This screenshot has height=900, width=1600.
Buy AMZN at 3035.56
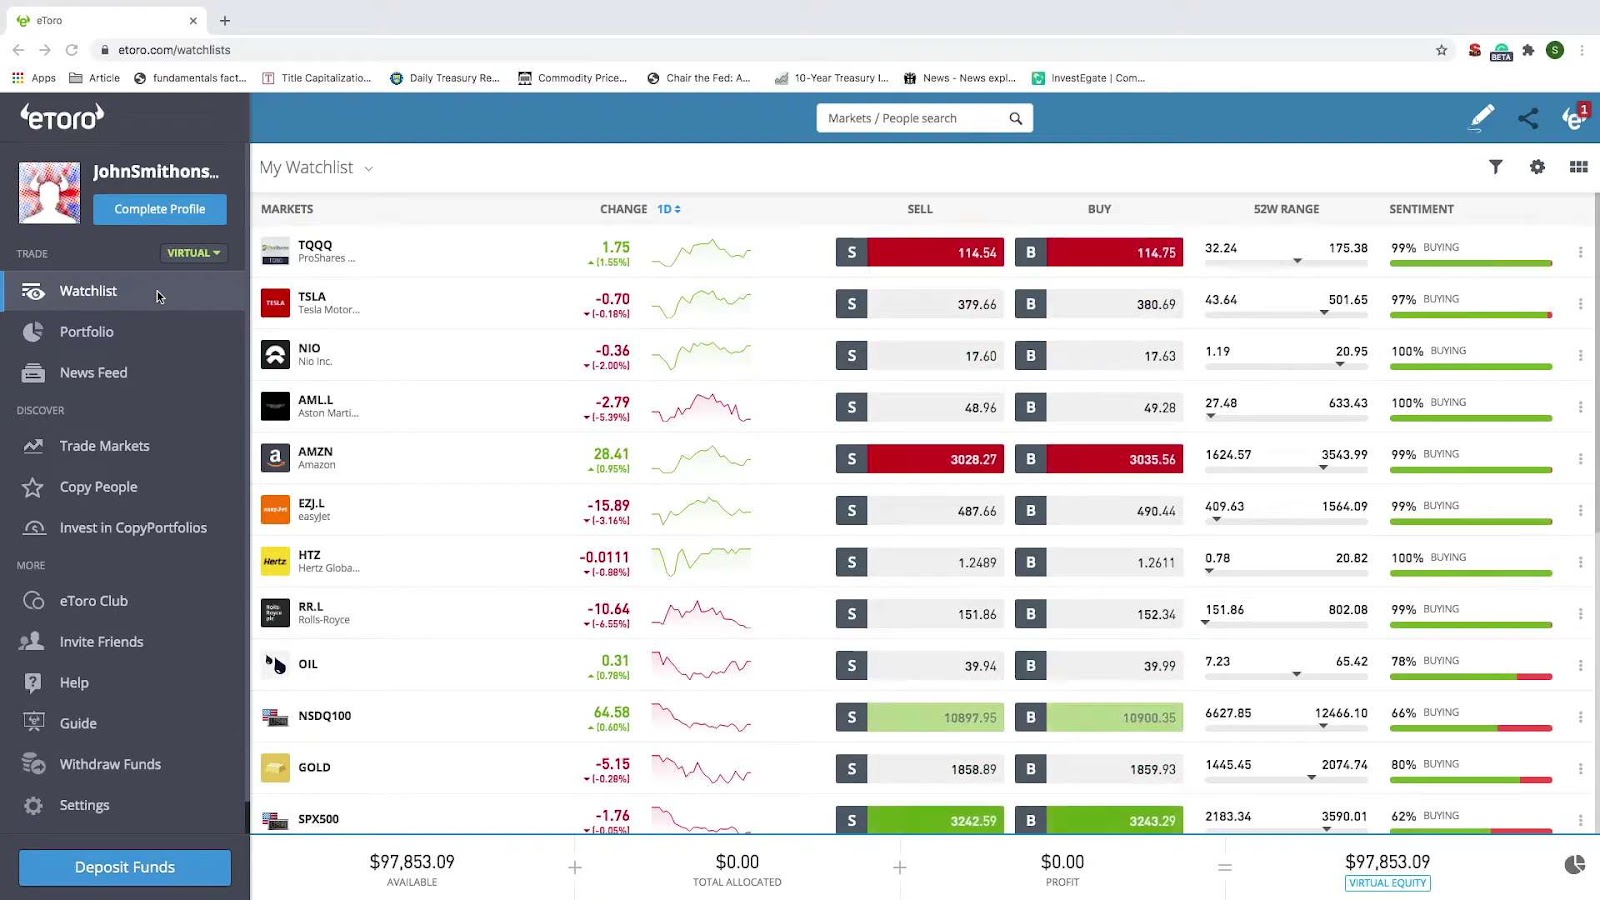click(1099, 459)
